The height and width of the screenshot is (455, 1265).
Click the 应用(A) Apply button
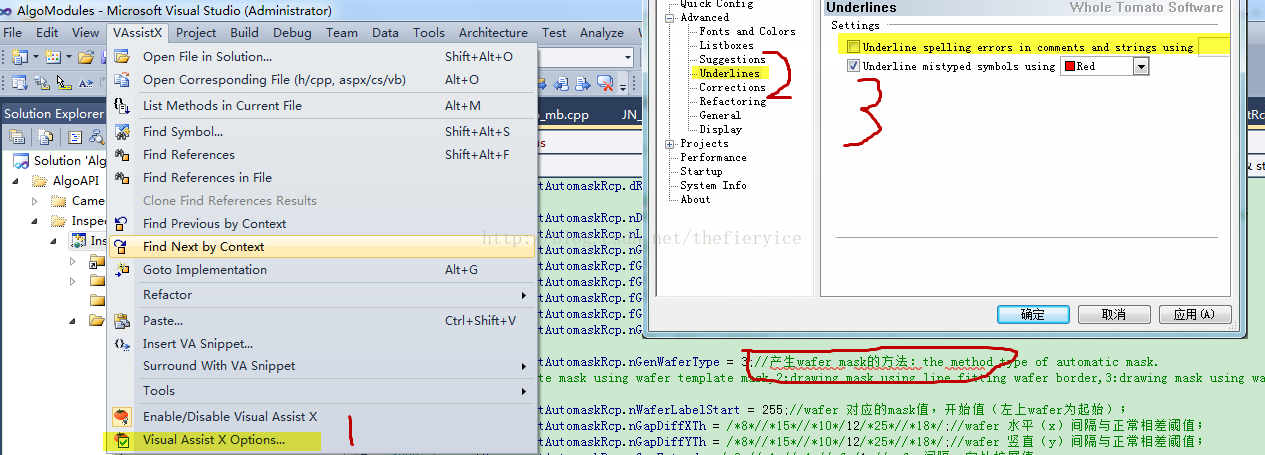click(x=1193, y=314)
